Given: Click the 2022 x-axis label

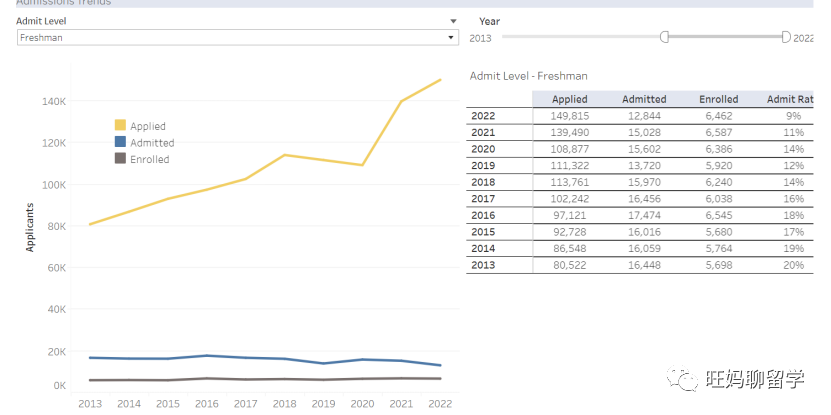Looking at the screenshot, I should coord(440,404).
